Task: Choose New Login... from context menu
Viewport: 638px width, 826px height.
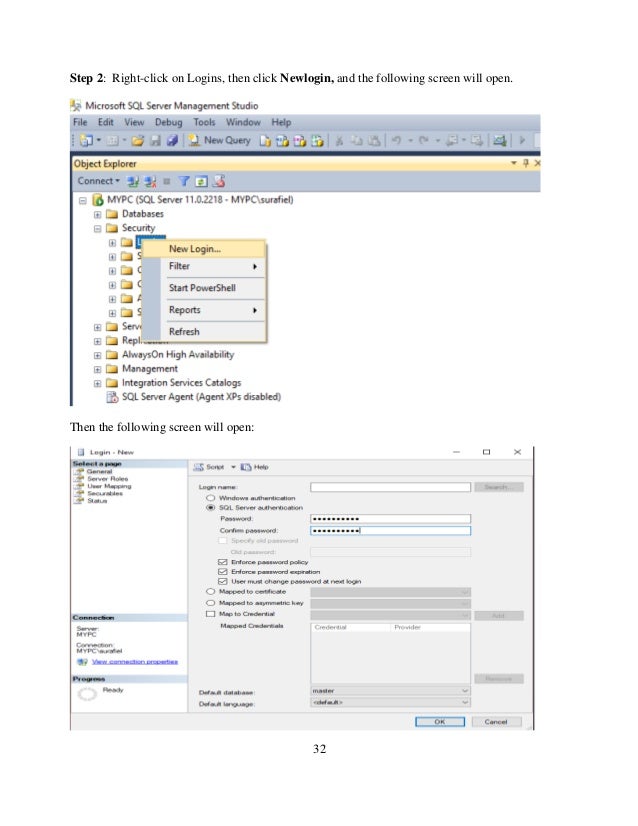Action: [x=204, y=249]
